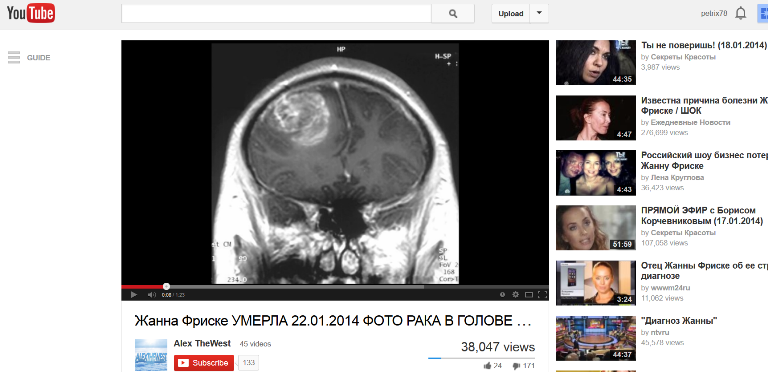Viewport: 768px width, 372px height.
Task: Focus the YouTube search field
Action: (276, 14)
